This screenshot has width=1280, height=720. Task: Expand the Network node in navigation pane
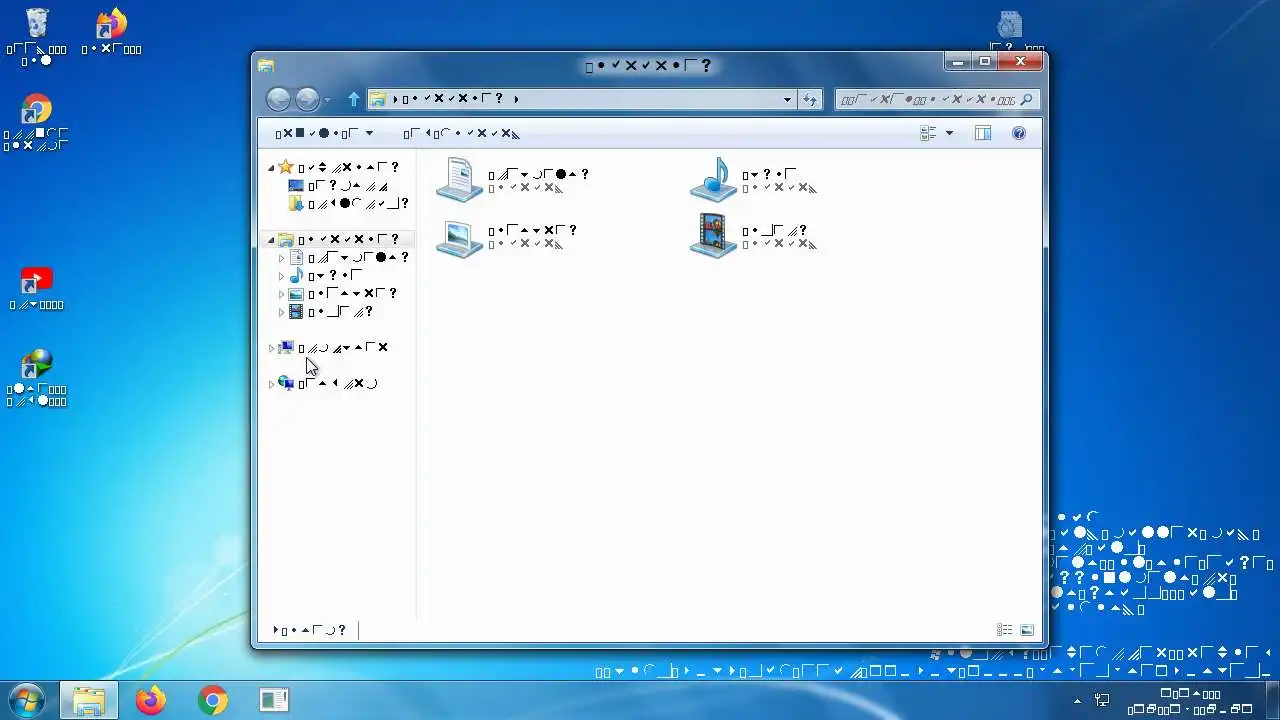coord(271,384)
